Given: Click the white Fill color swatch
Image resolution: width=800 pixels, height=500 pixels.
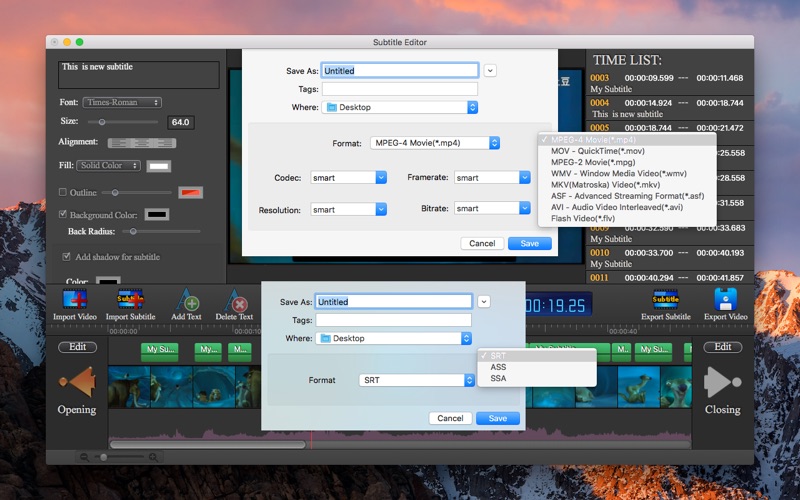Looking at the screenshot, I should 159,166.
